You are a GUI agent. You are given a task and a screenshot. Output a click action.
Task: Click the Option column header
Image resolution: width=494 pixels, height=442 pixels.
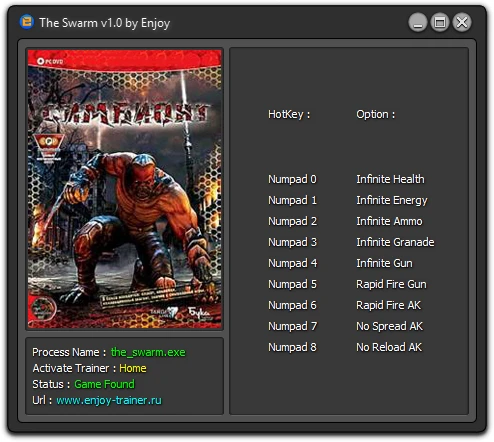coord(376,114)
